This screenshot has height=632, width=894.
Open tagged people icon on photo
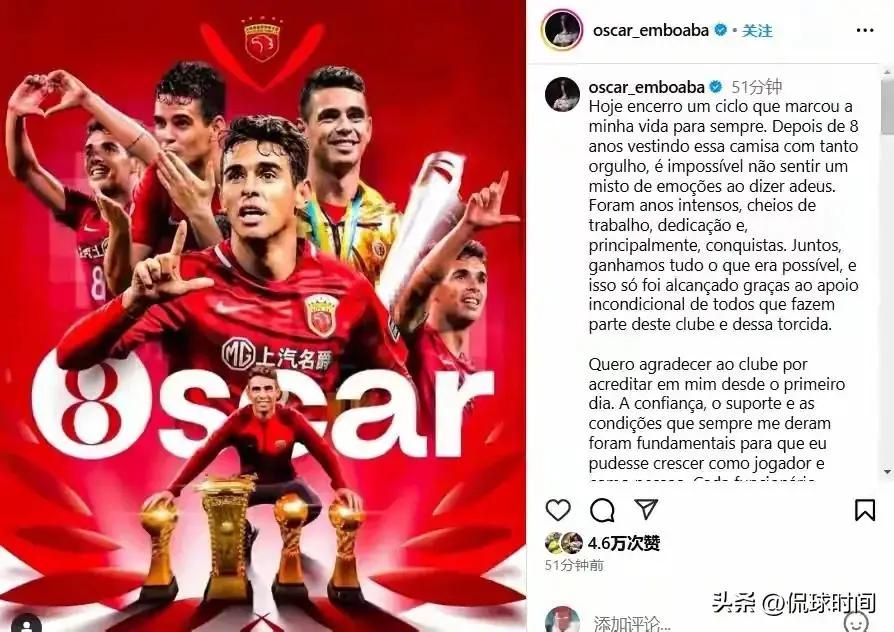click(x=26, y=623)
